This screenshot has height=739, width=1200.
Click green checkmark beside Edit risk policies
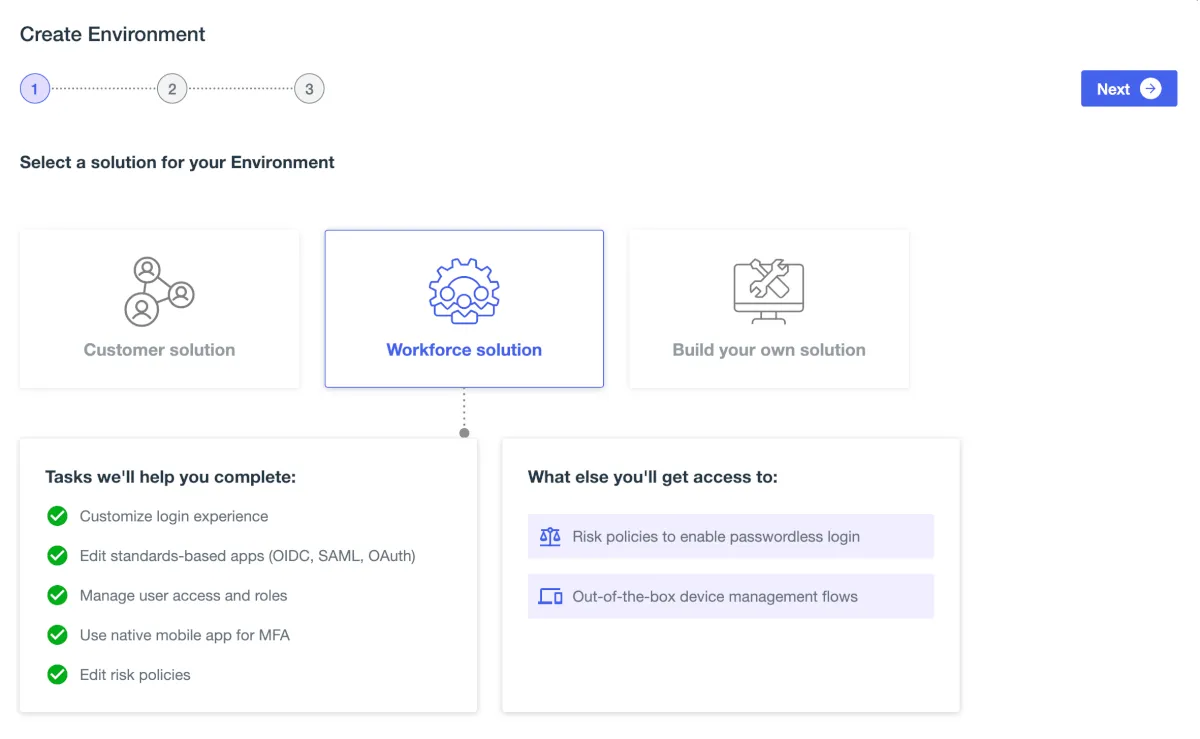tap(58, 675)
